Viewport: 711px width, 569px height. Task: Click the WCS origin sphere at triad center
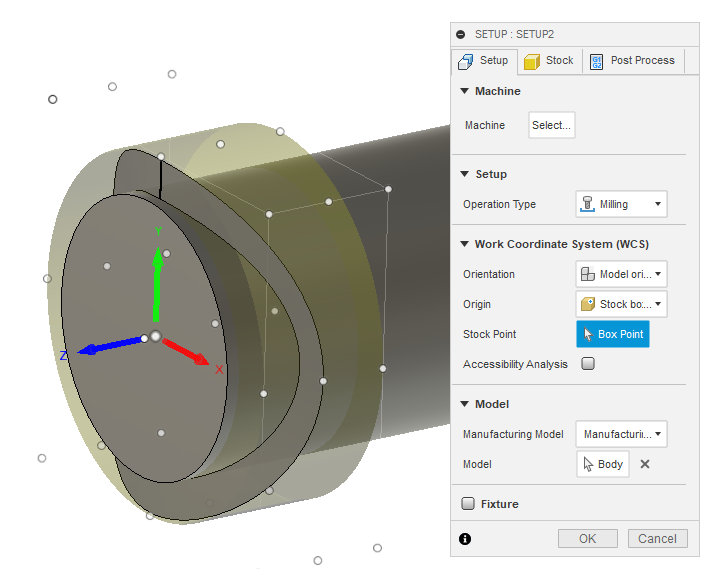[x=156, y=336]
